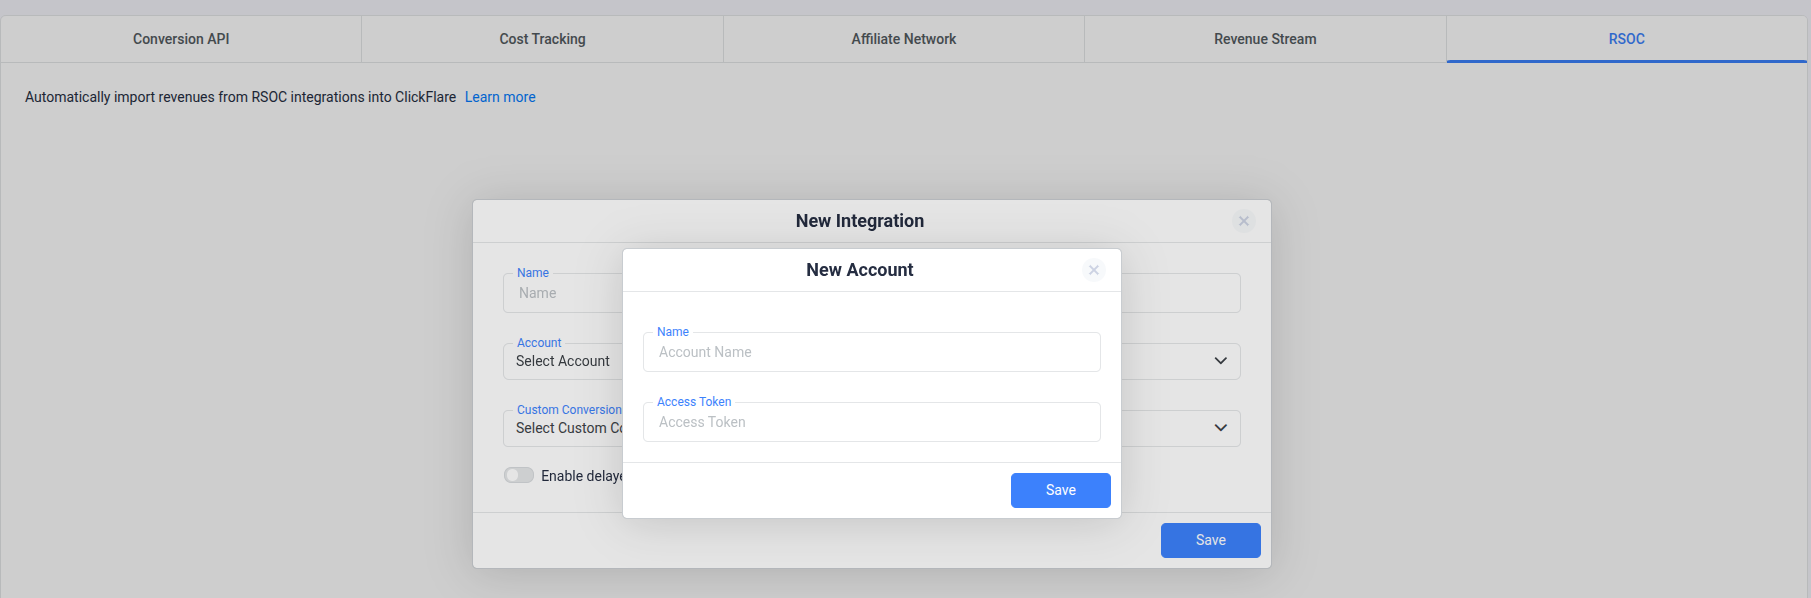Click the Account field's chevron arrow
Screen dimensions: 1811x598
click(x=1220, y=361)
